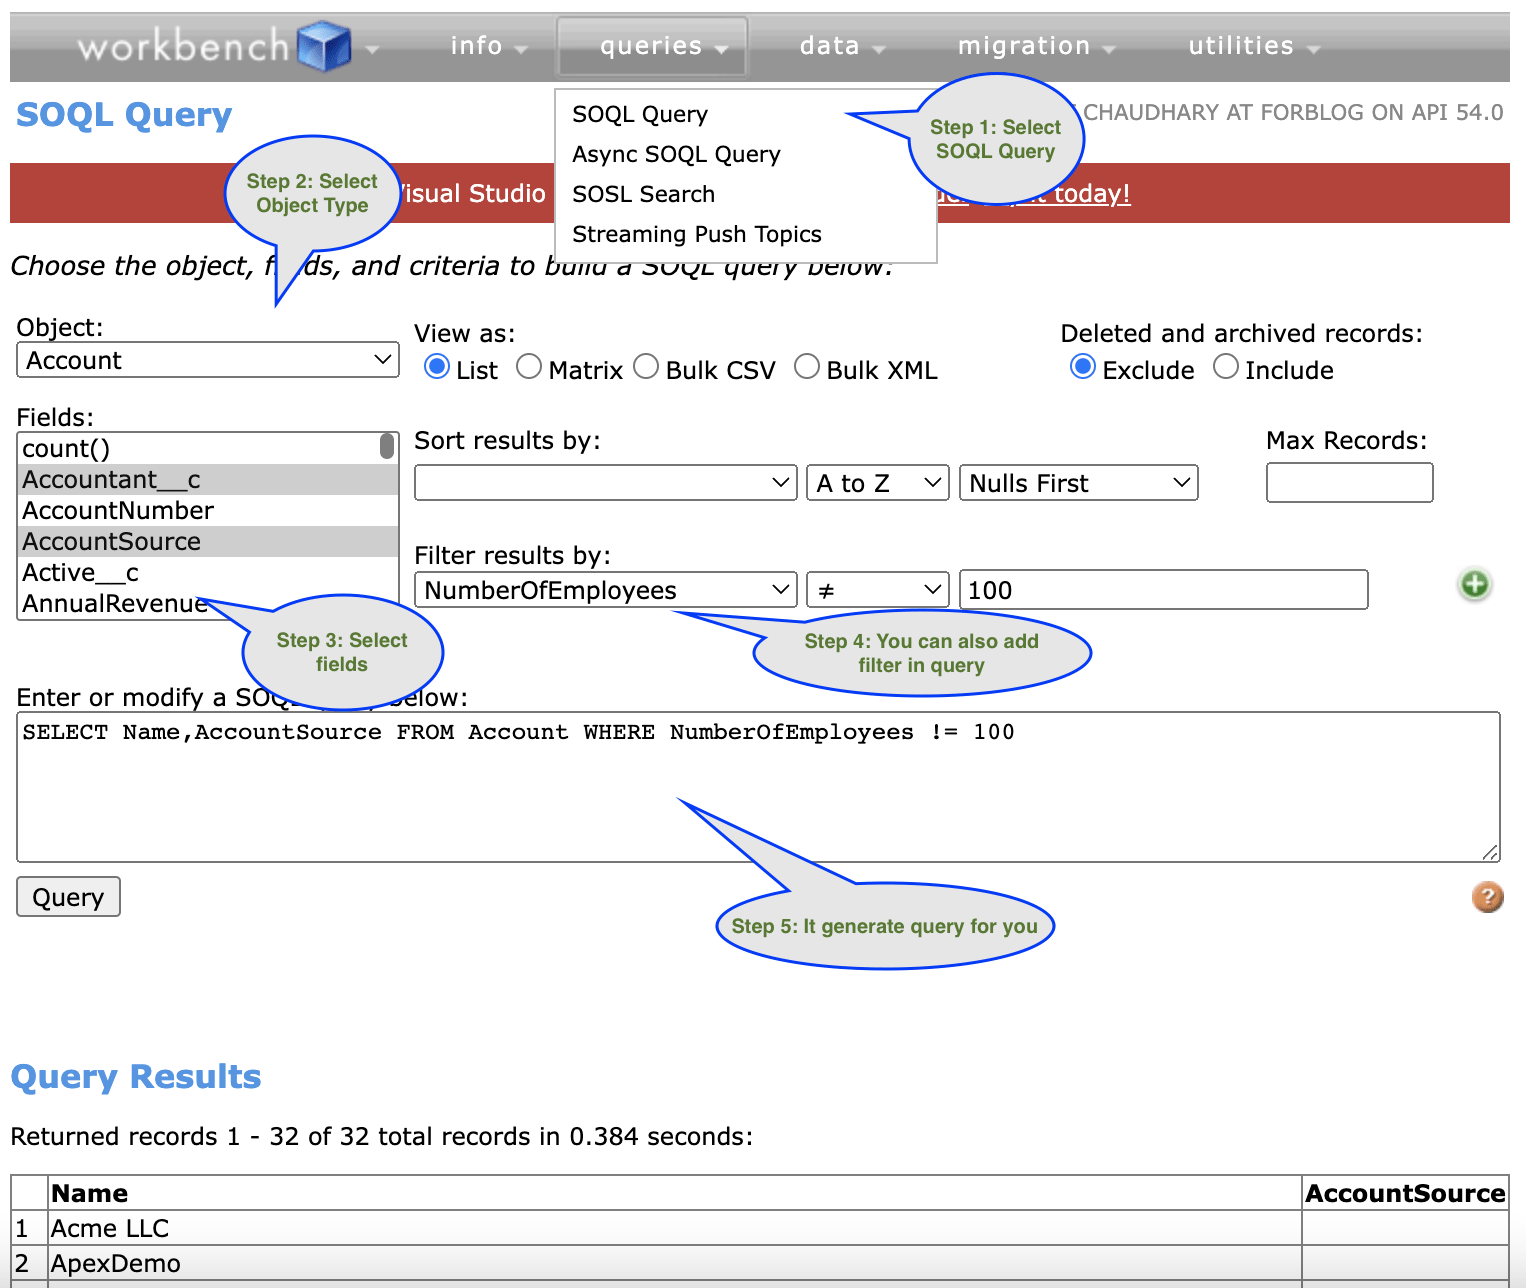Select AccountSource in the Fields list
Image resolution: width=1526 pixels, height=1288 pixels.
(208, 542)
